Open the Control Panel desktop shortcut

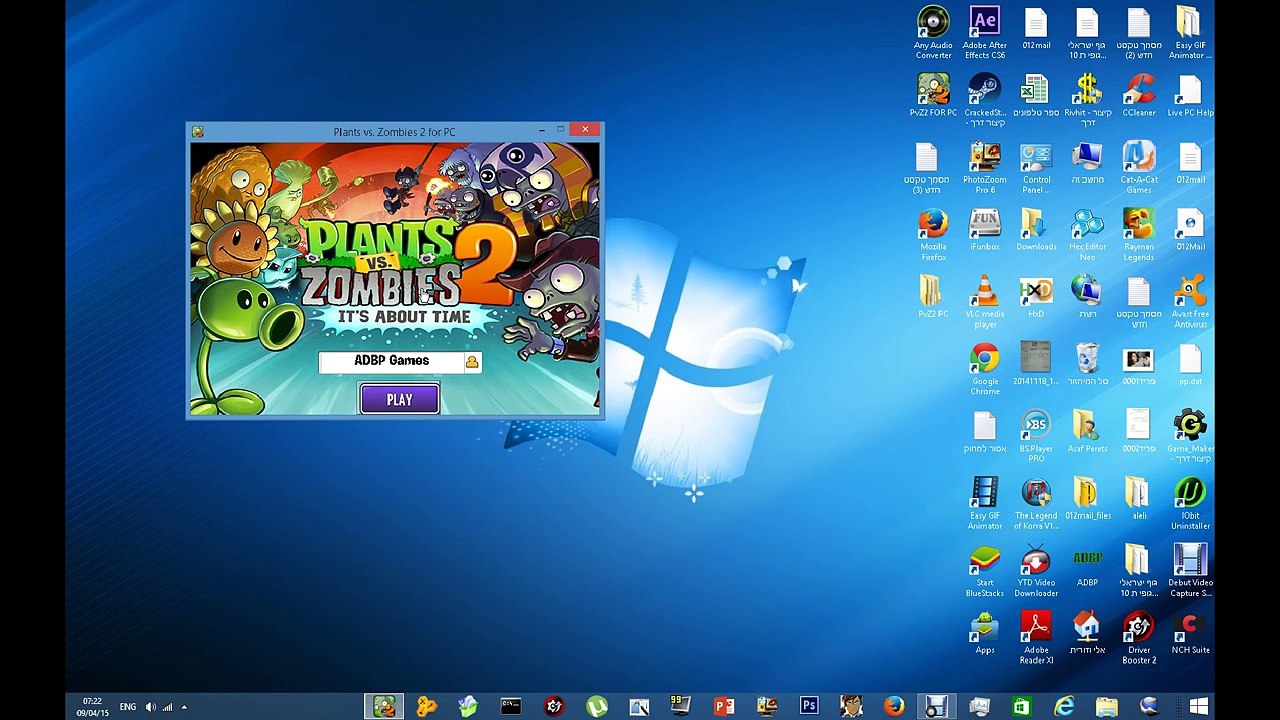click(1036, 167)
